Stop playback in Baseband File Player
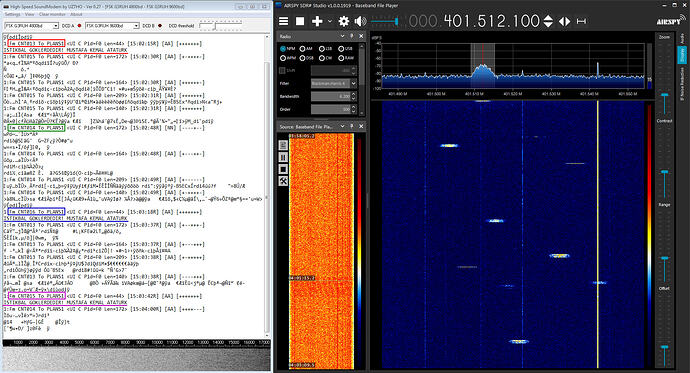Viewport: 690px width, 373px height. click(x=283, y=169)
